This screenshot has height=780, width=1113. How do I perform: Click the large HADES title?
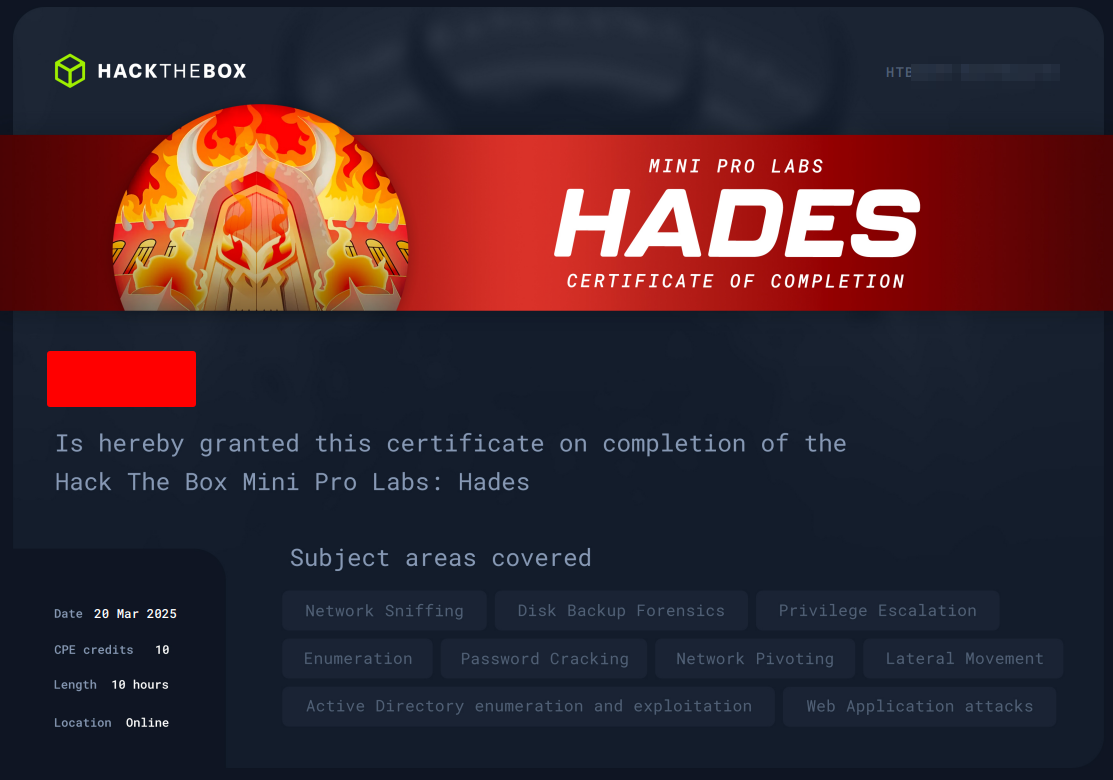[737, 223]
